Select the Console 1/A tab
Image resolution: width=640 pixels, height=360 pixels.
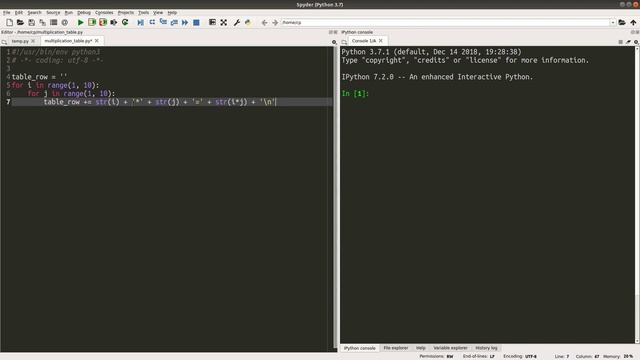point(364,41)
